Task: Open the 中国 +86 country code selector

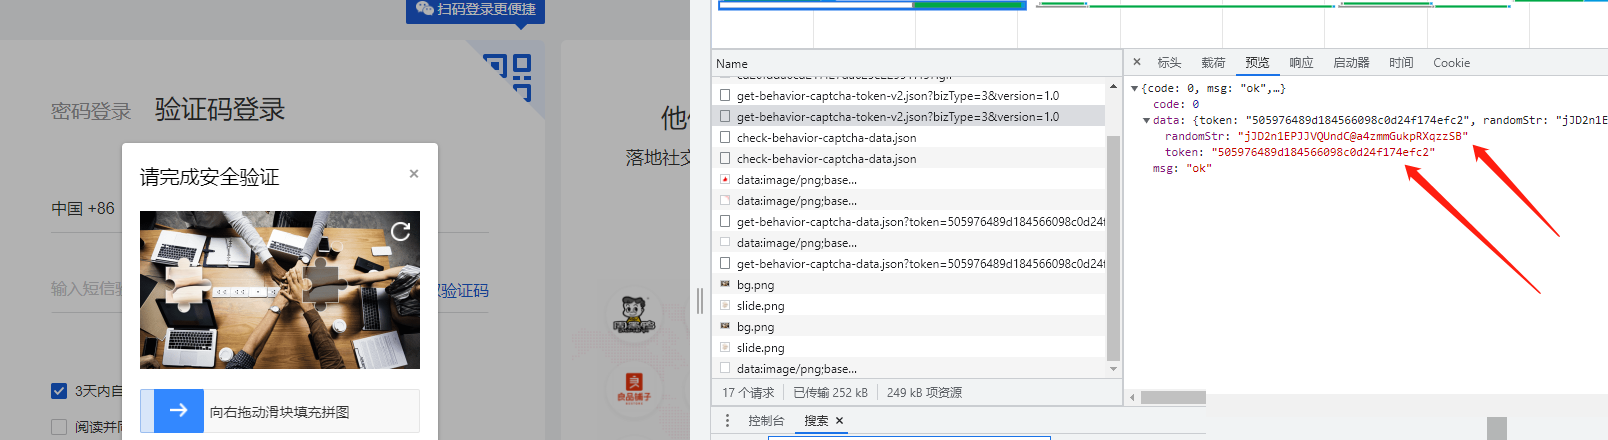Action: (x=83, y=209)
